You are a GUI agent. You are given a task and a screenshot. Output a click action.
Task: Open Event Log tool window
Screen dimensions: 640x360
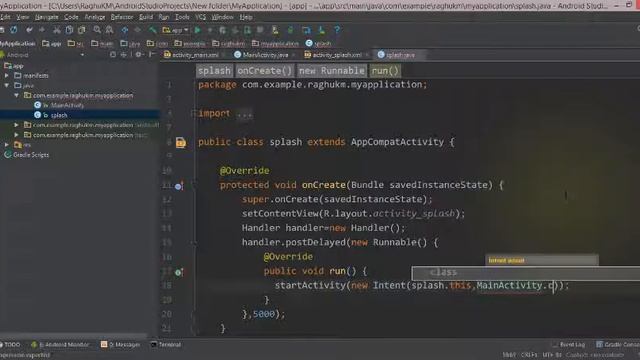(x=568, y=344)
